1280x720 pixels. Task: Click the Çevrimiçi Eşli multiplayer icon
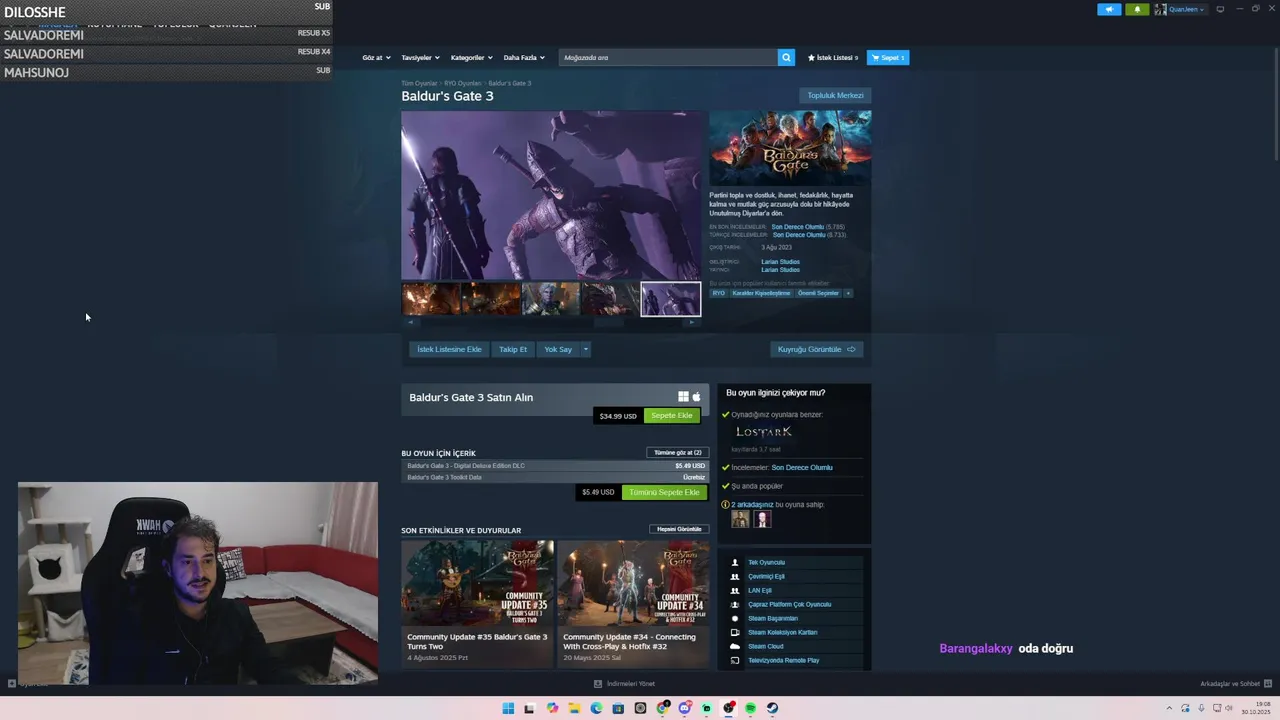[735, 576]
